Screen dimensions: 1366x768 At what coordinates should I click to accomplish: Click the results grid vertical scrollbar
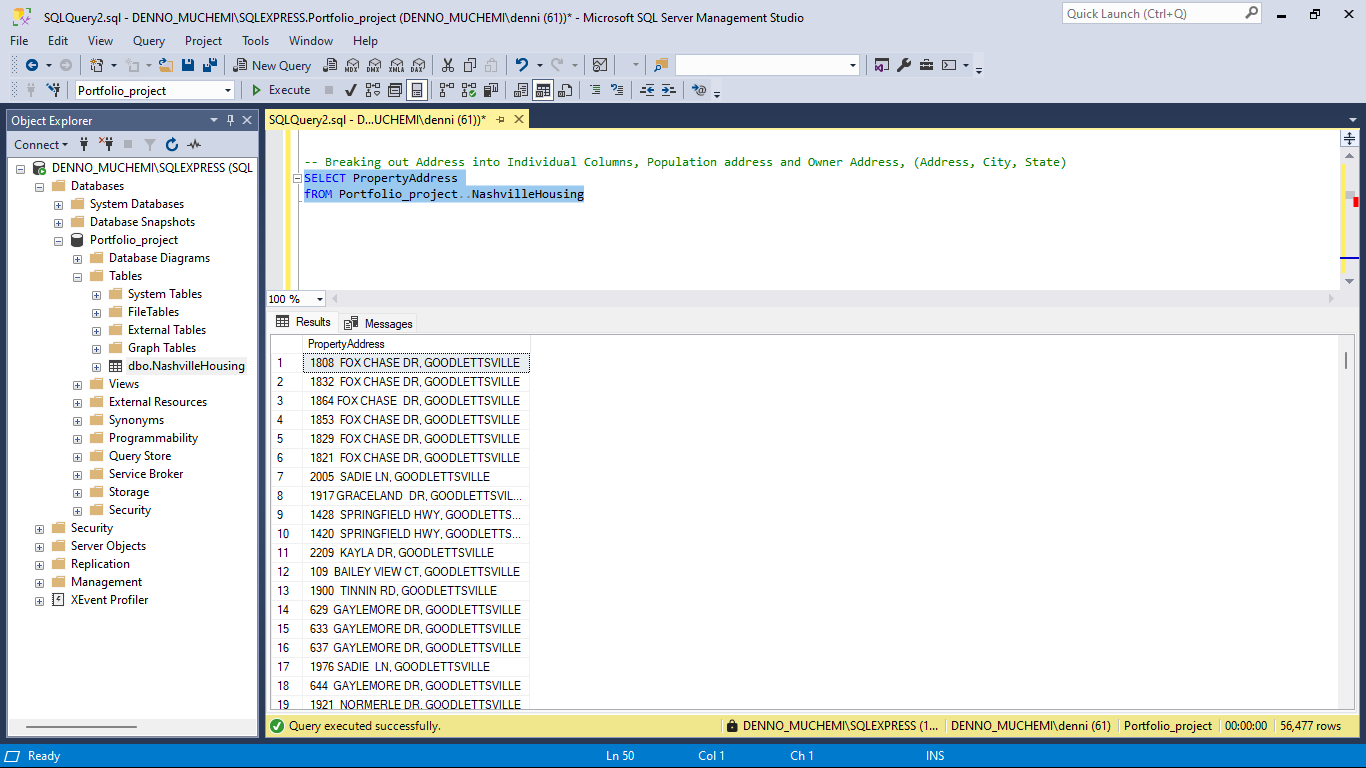pyautogui.click(x=1347, y=522)
